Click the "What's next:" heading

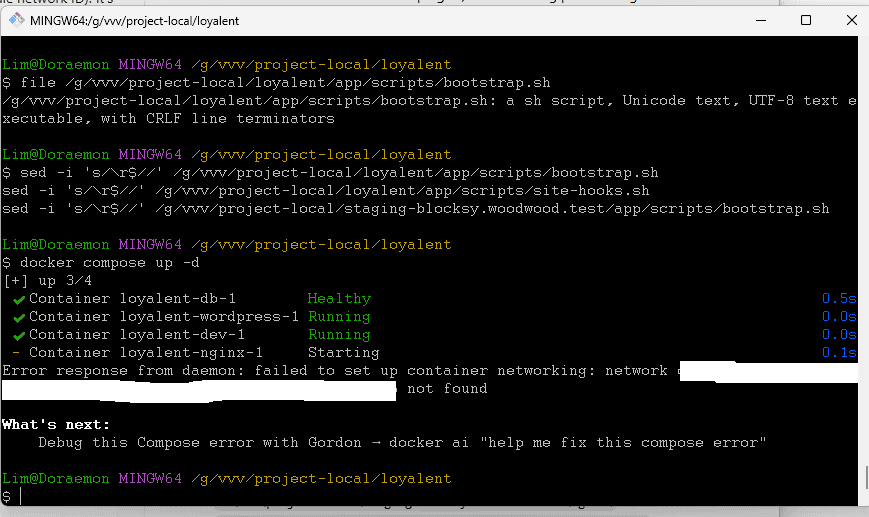click(56, 424)
